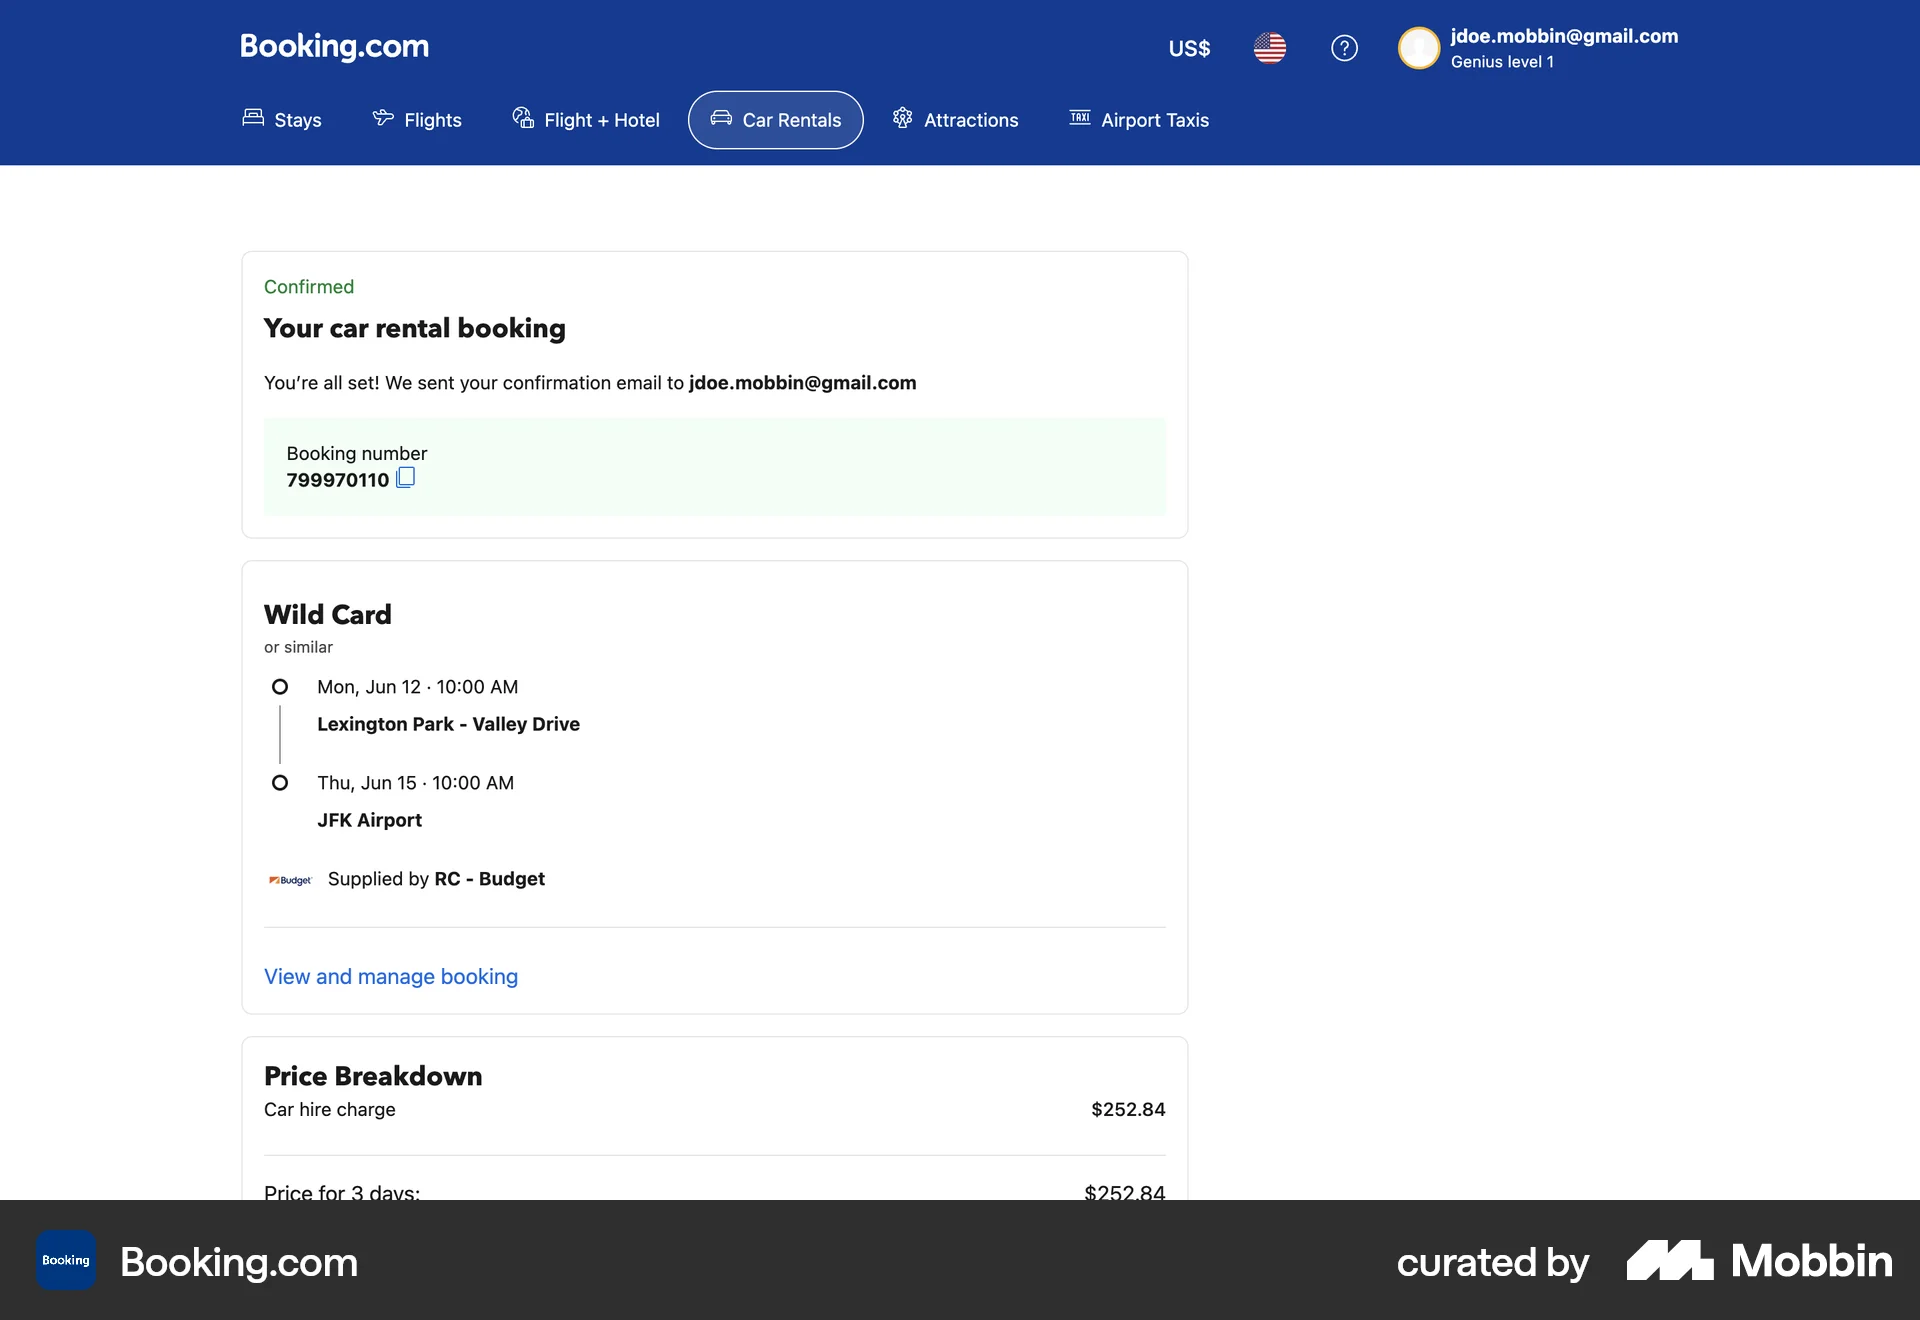Image resolution: width=1920 pixels, height=1320 pixels.
Task: Click the Booking.com header logo
Action: point(334,47)
